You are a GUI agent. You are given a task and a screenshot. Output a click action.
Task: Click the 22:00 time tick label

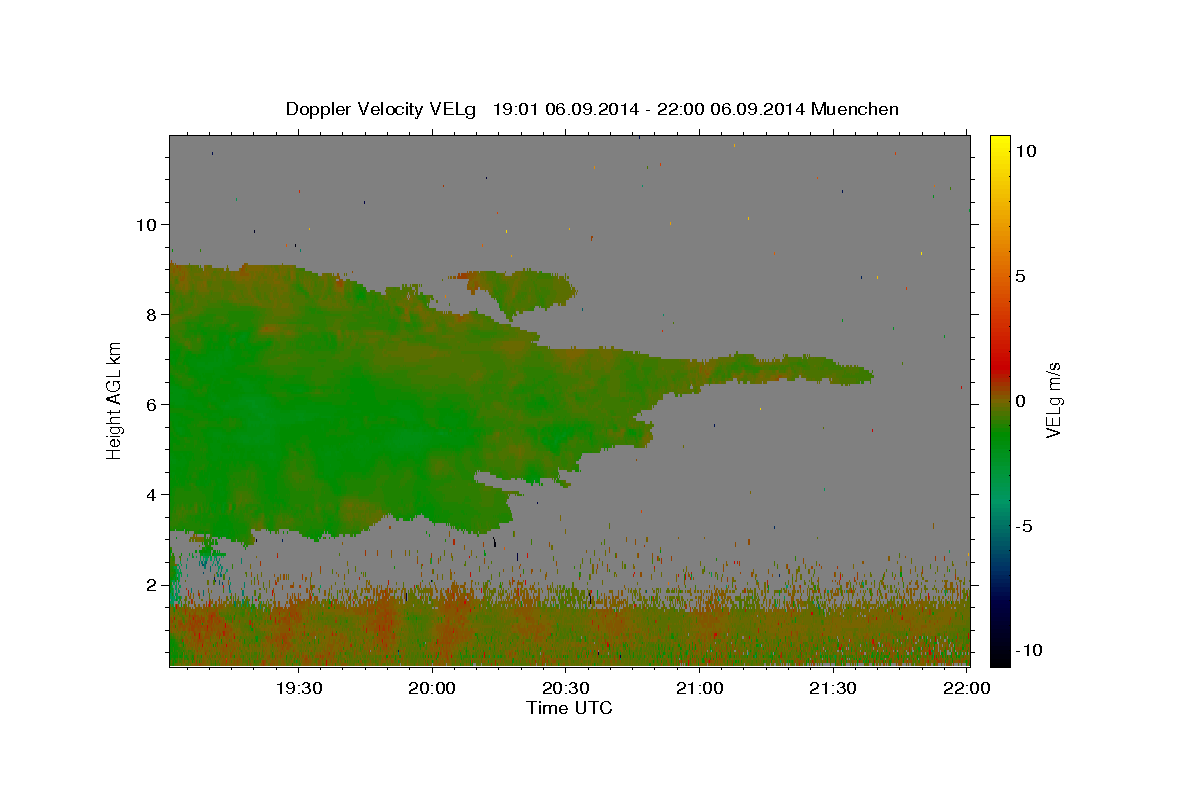tap(966, 688)
